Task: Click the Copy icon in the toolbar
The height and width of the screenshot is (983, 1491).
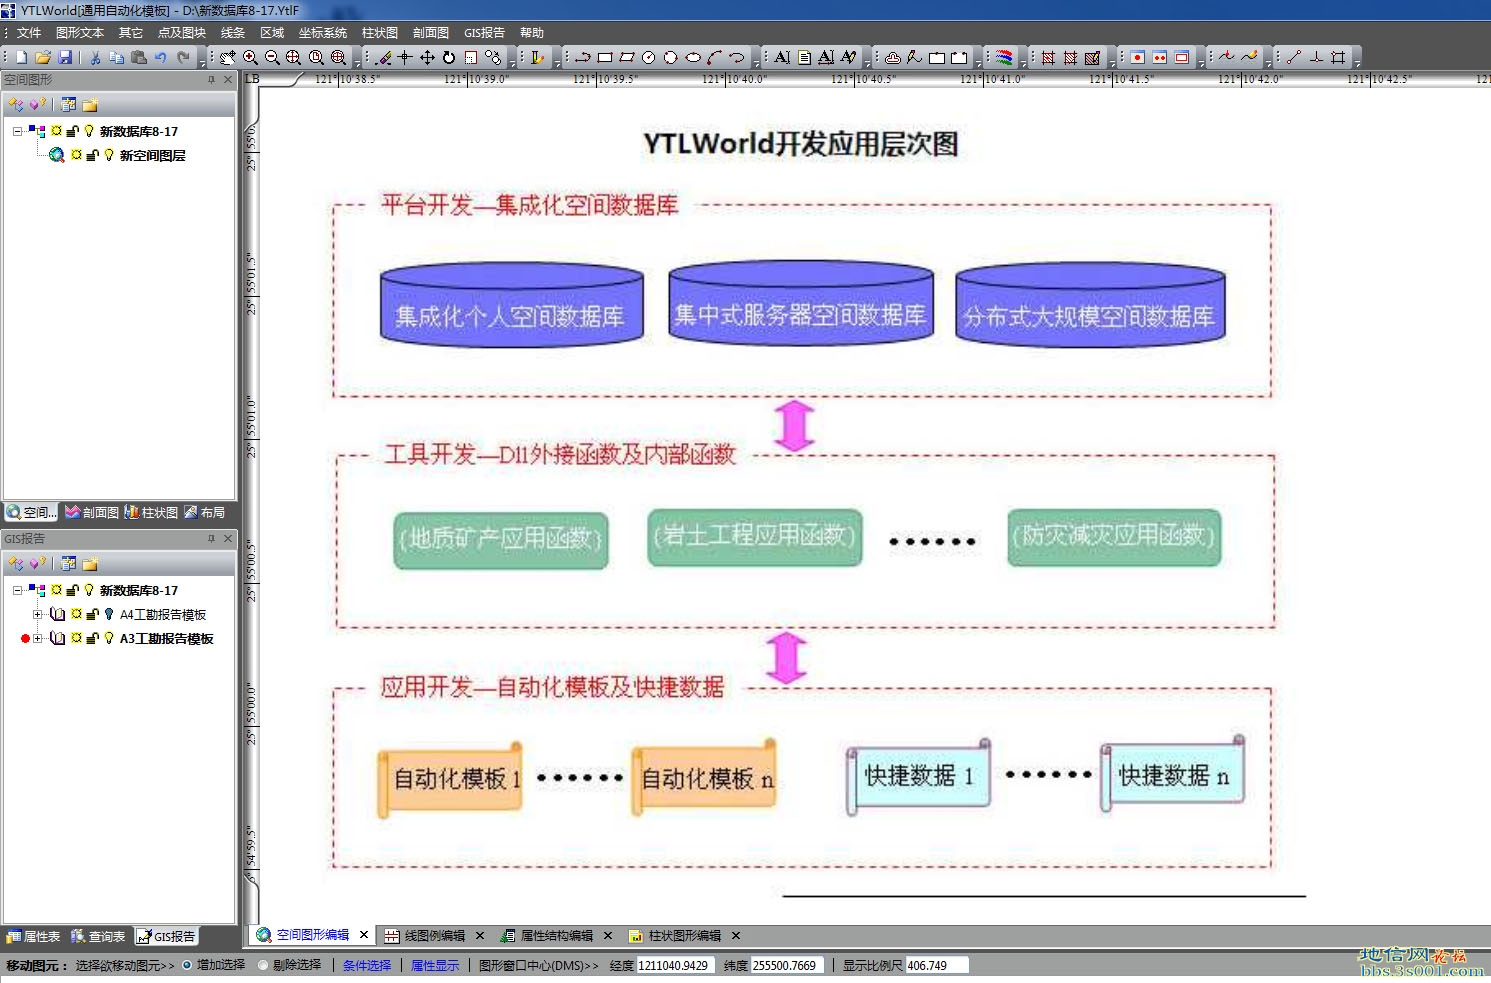Action: [117, 58]
